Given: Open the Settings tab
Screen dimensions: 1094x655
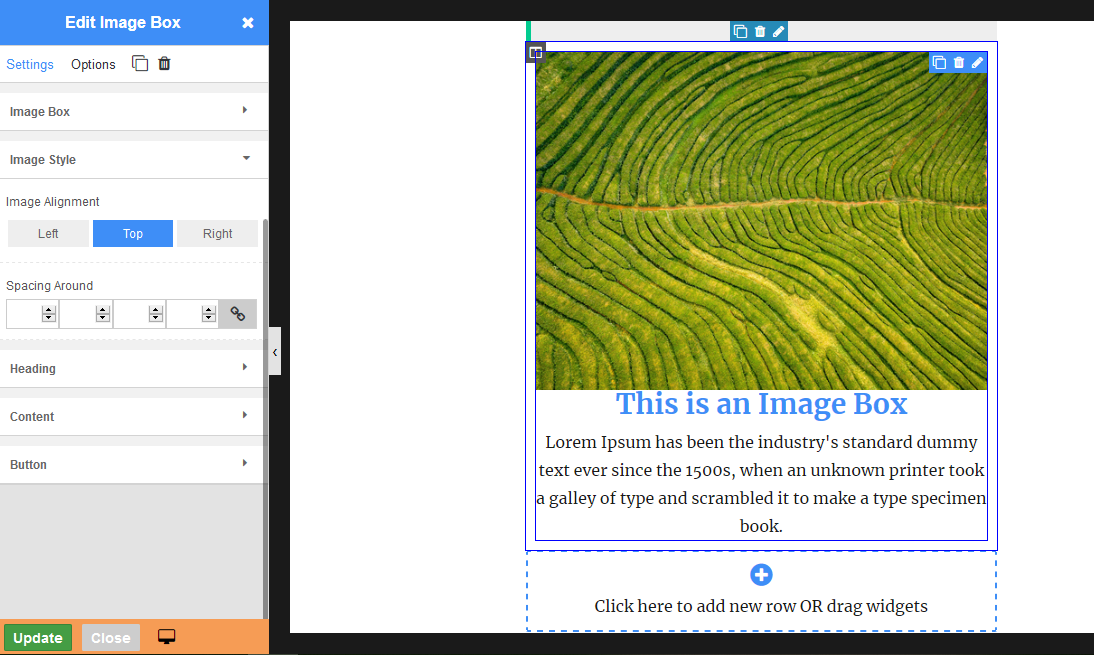Looking at the screenshot, I should click(30, 64).
